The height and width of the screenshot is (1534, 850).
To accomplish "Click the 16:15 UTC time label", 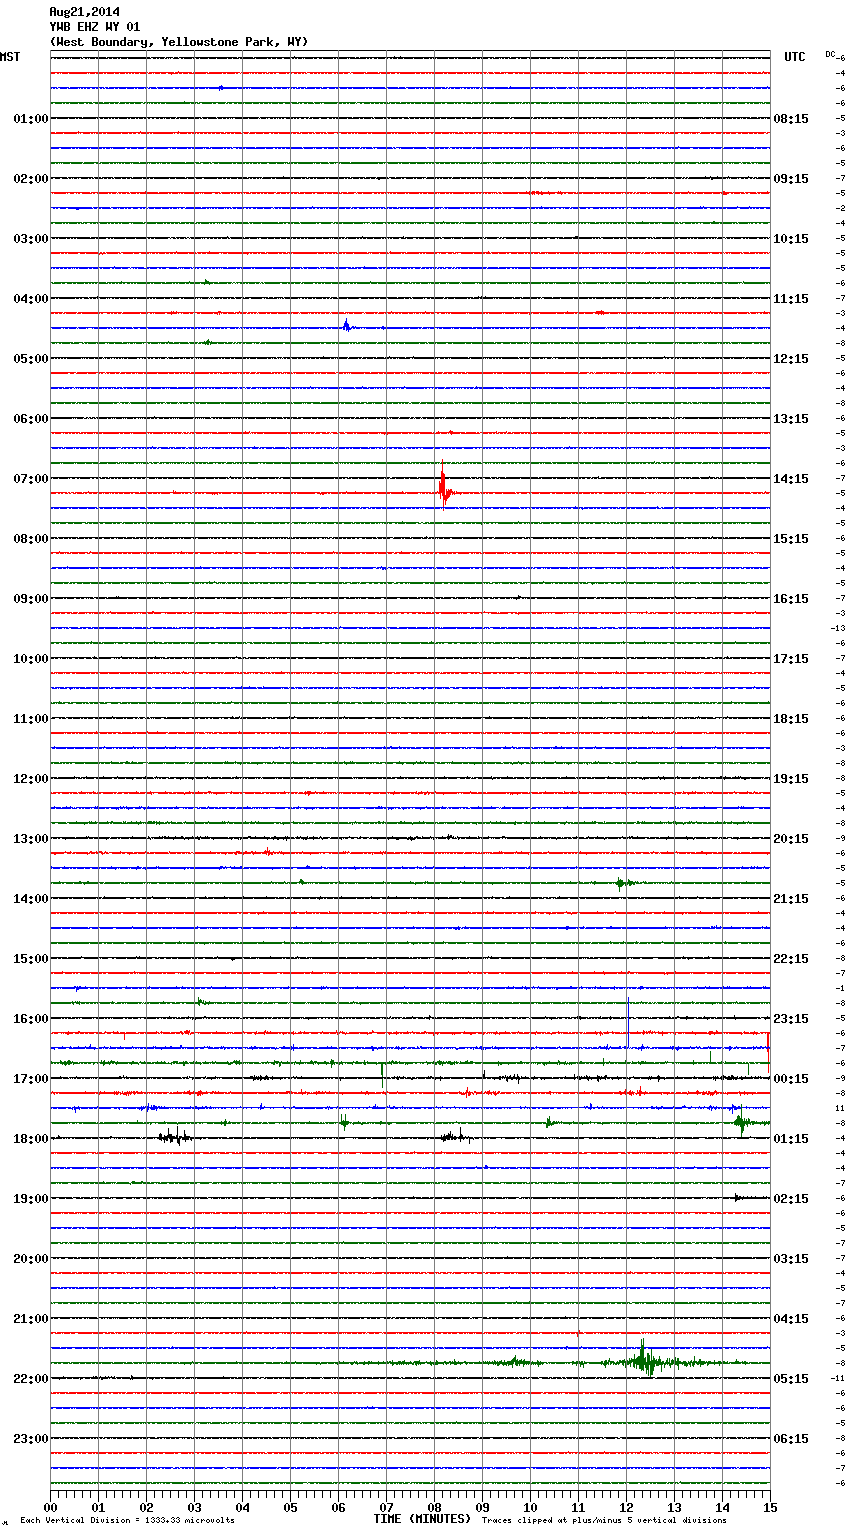I will pyautogui.click(x=791, y=599).
